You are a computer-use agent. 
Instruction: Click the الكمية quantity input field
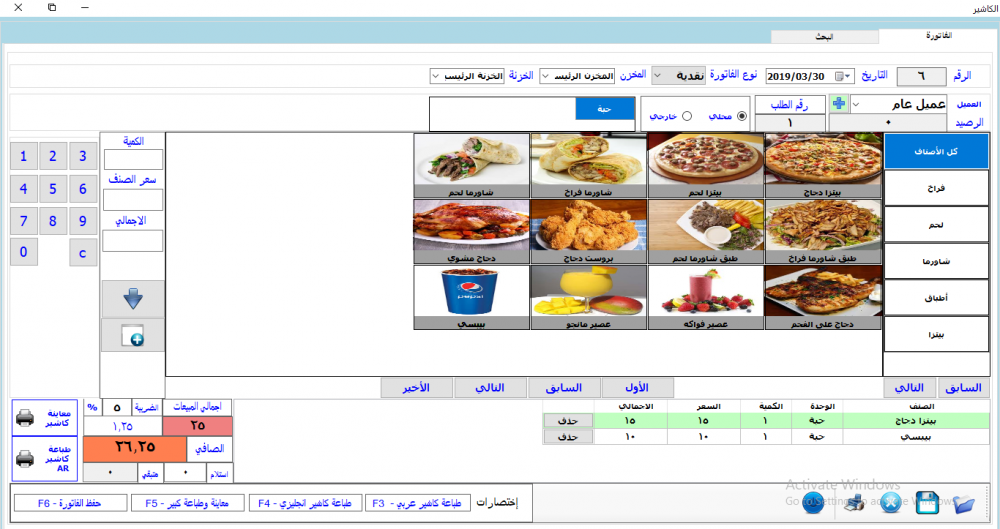pos(133,159)
